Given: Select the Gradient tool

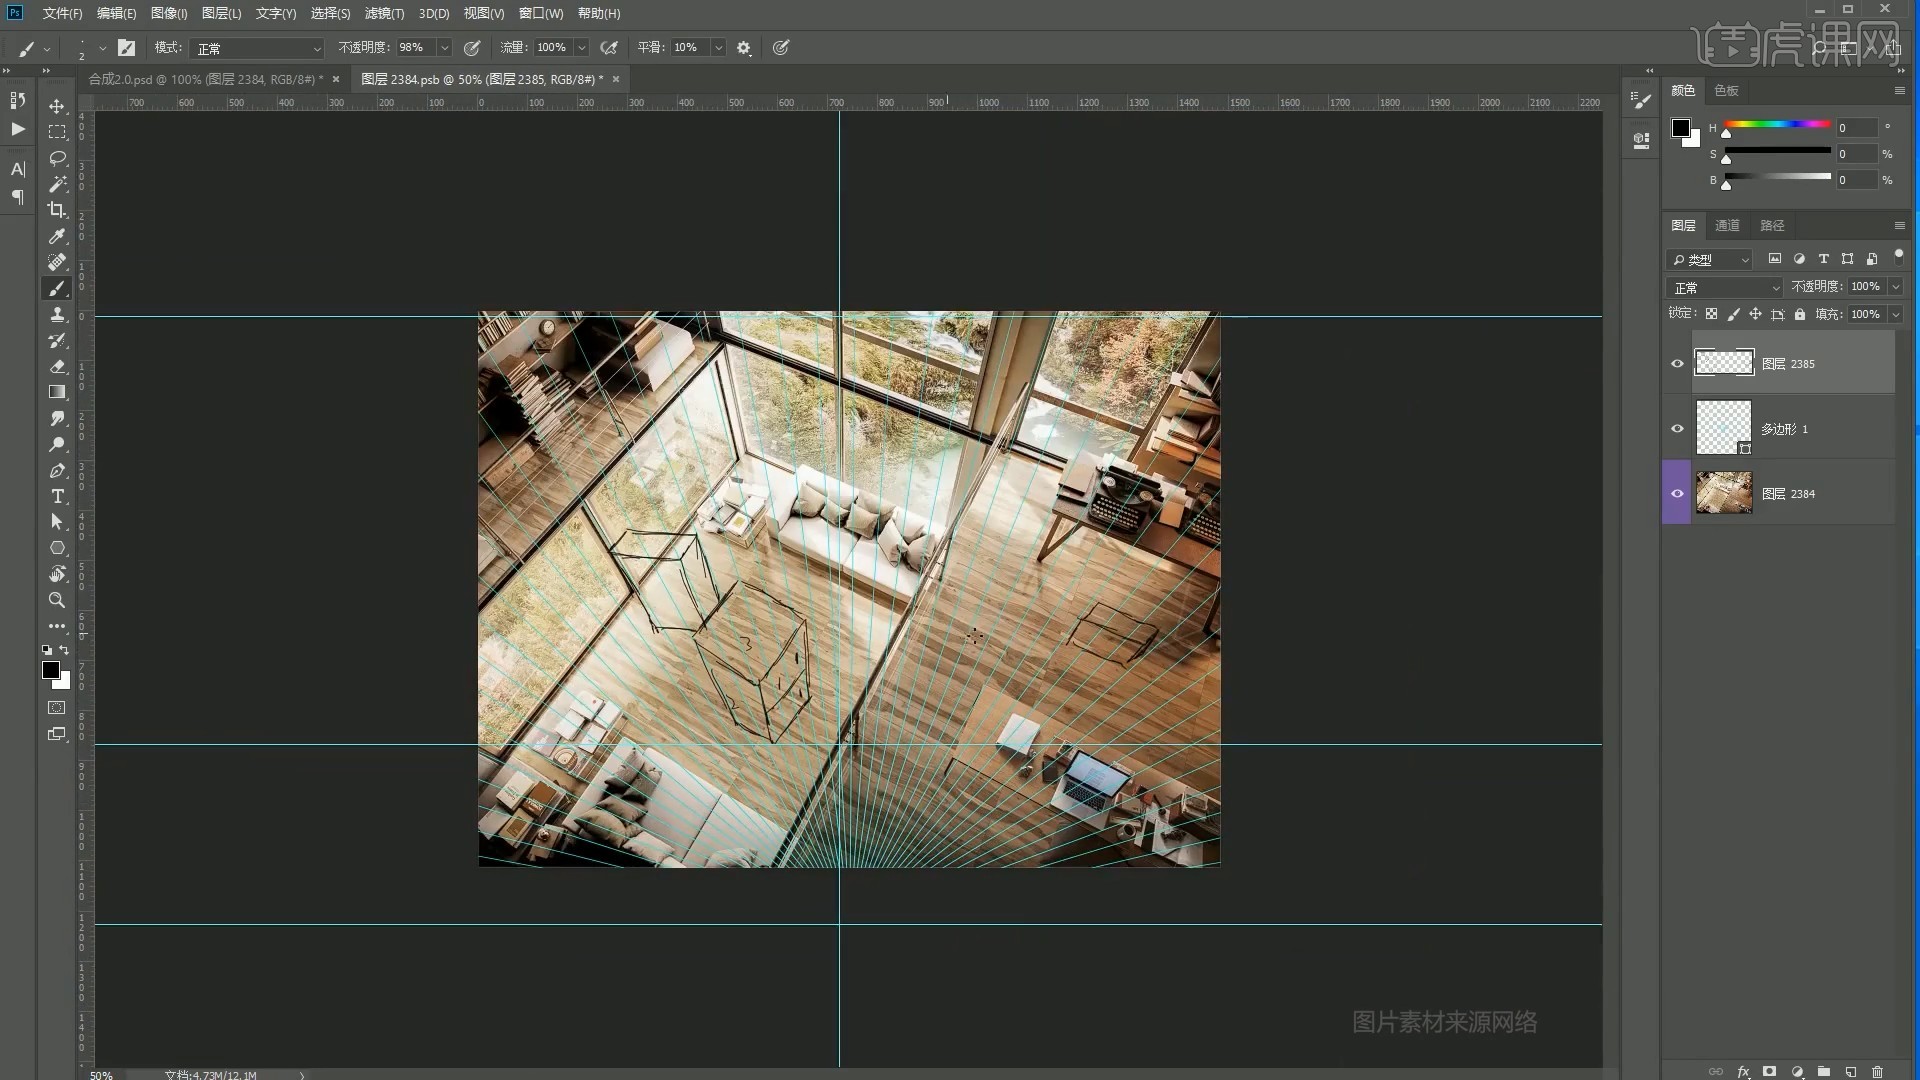Looking at the screenshot, I should click(57, 392).
